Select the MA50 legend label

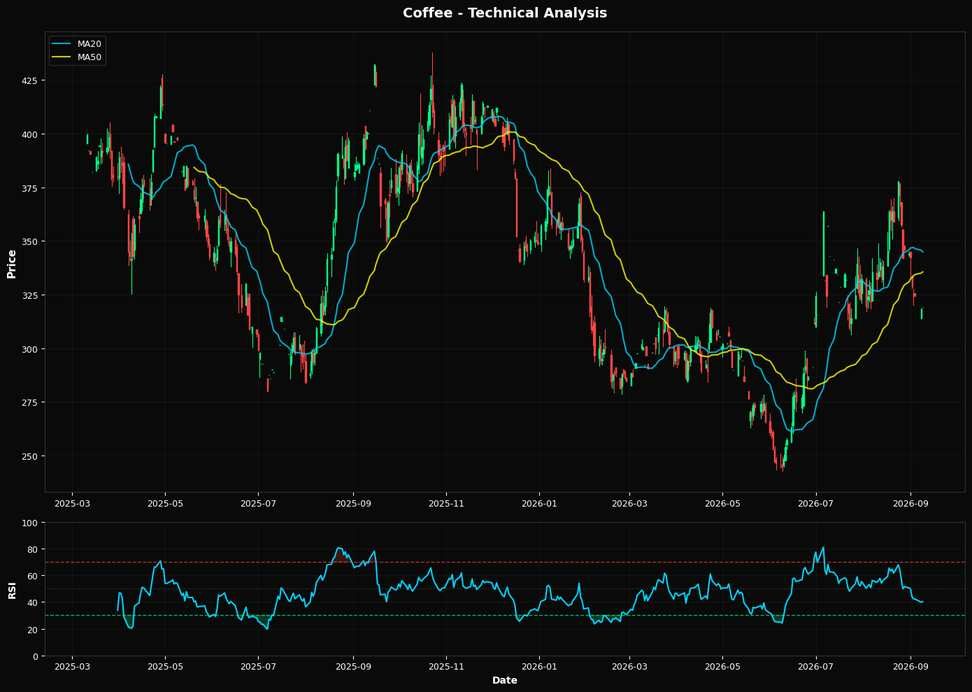pyautogui.click(x=90, y=57)
